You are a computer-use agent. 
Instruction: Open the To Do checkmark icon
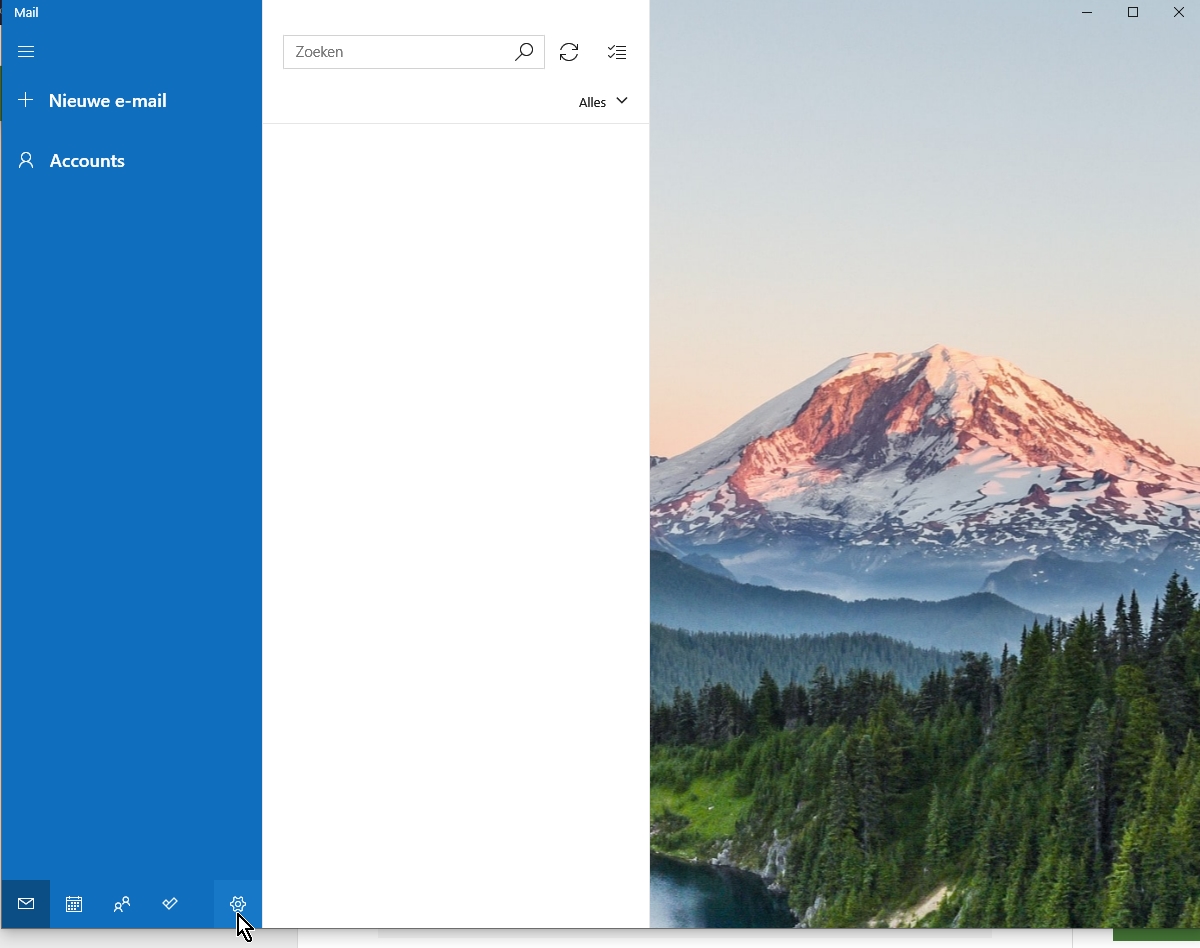170,904
